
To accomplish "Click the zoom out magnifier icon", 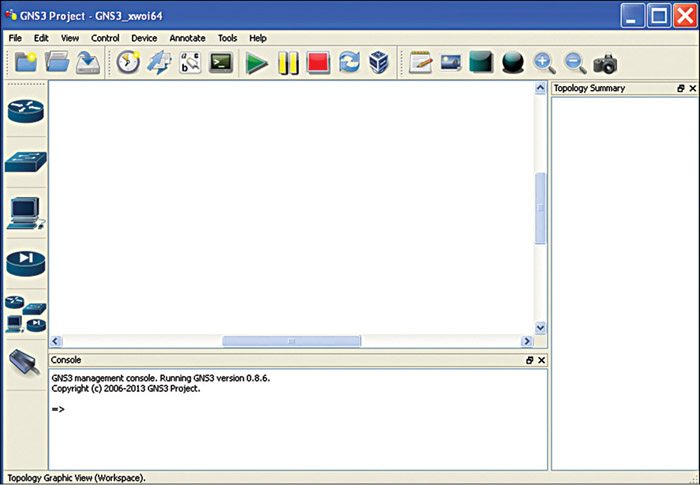I will point(575,63).
